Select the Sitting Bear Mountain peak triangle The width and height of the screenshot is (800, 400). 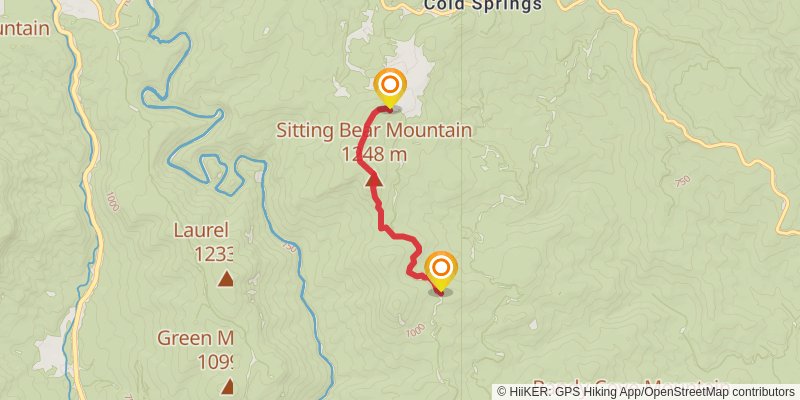tap(374, 180)
